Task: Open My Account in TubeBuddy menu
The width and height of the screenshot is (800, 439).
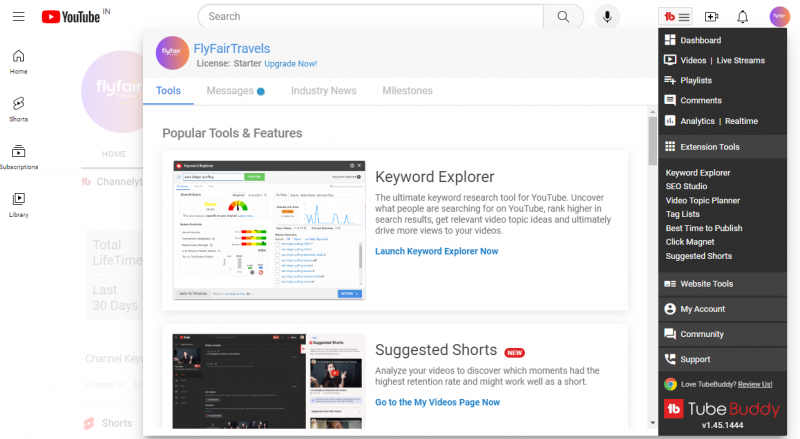Action: point(702,309)
